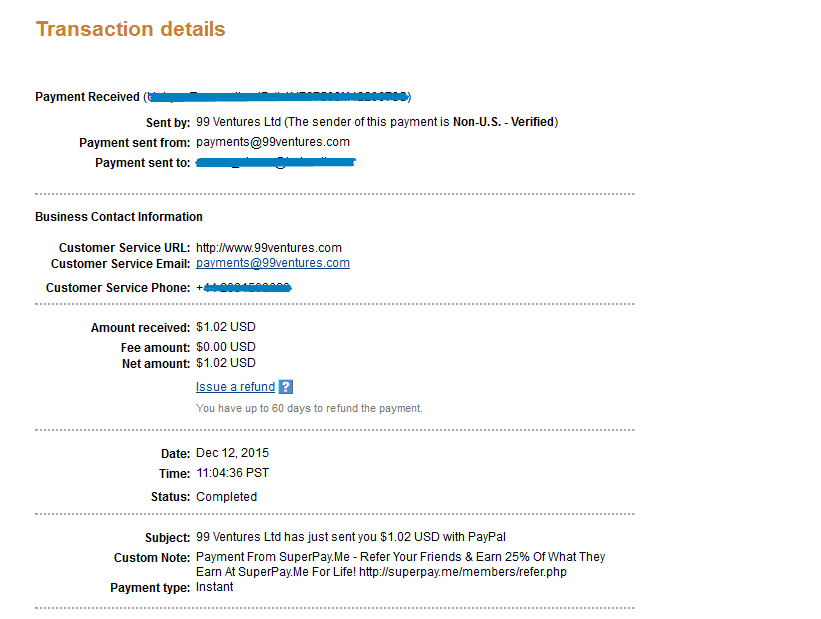Click the Instant payment type value
Screen dimensions: 821x619
215,587
